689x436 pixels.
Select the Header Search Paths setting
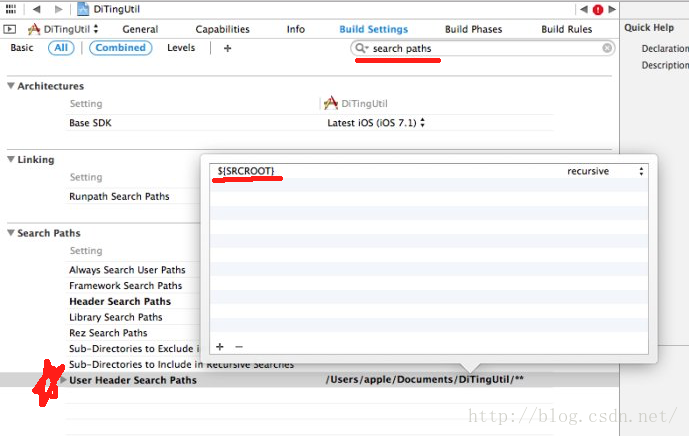click(x=120, y=301)
